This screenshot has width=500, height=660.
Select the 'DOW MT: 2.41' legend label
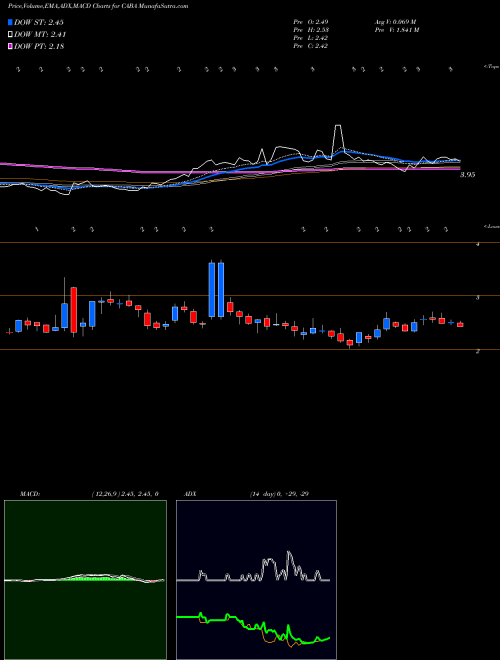40,35
